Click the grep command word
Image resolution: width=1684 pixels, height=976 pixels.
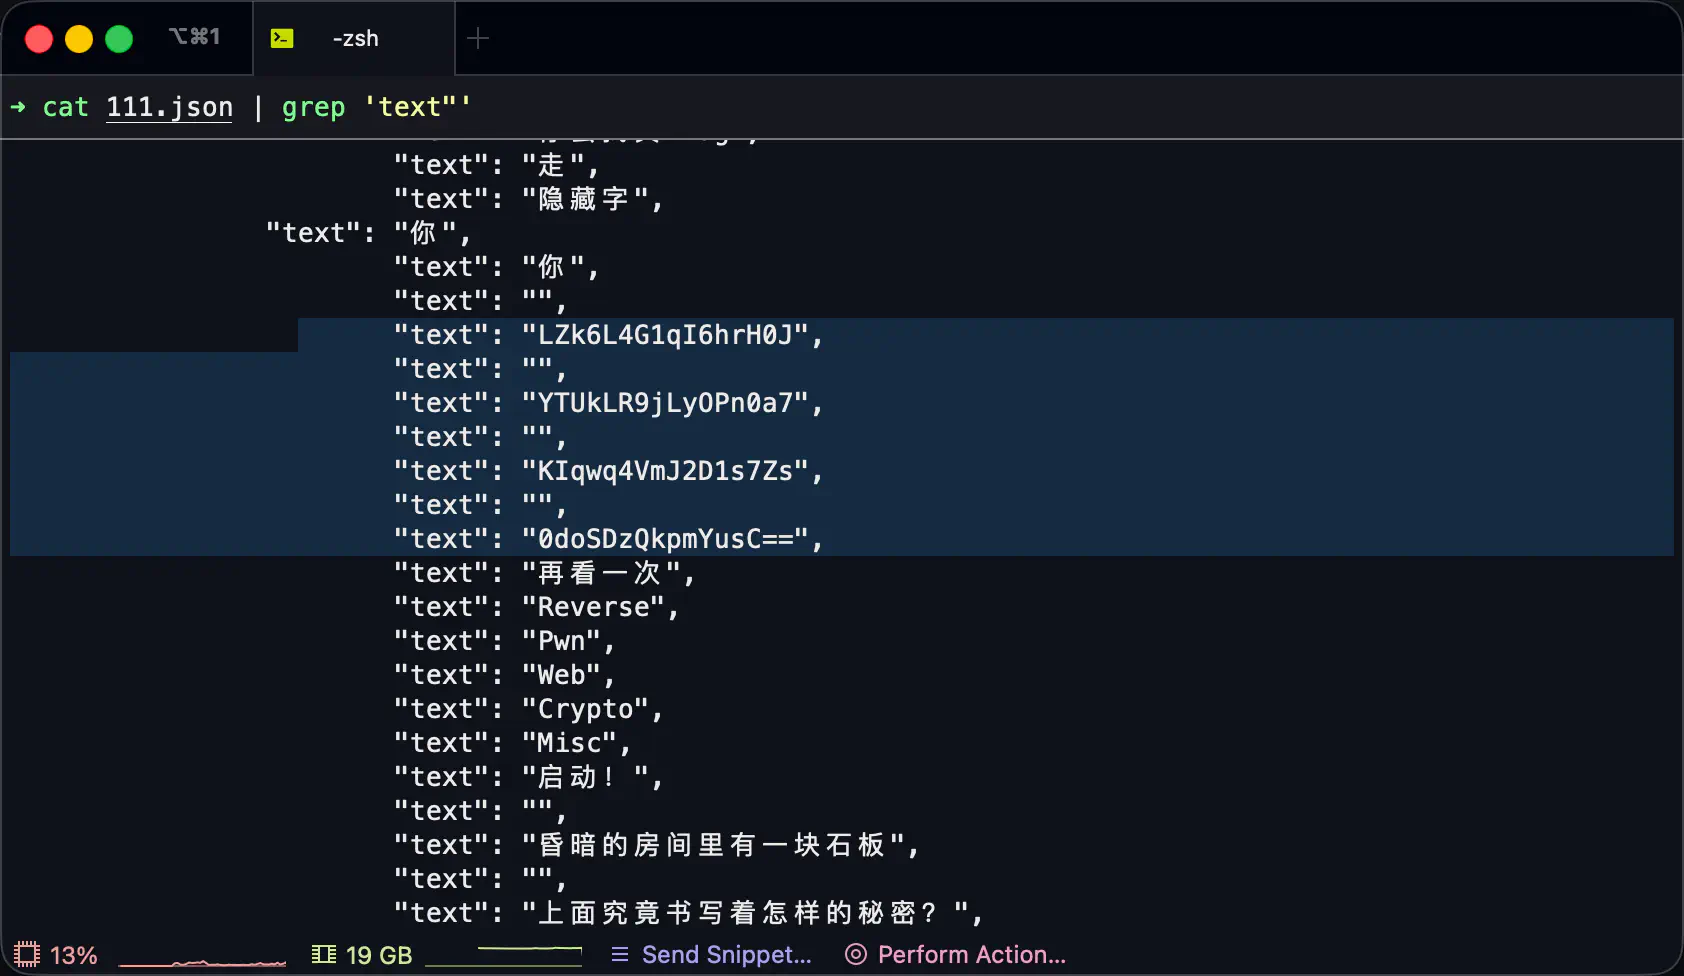click(313, 107)
